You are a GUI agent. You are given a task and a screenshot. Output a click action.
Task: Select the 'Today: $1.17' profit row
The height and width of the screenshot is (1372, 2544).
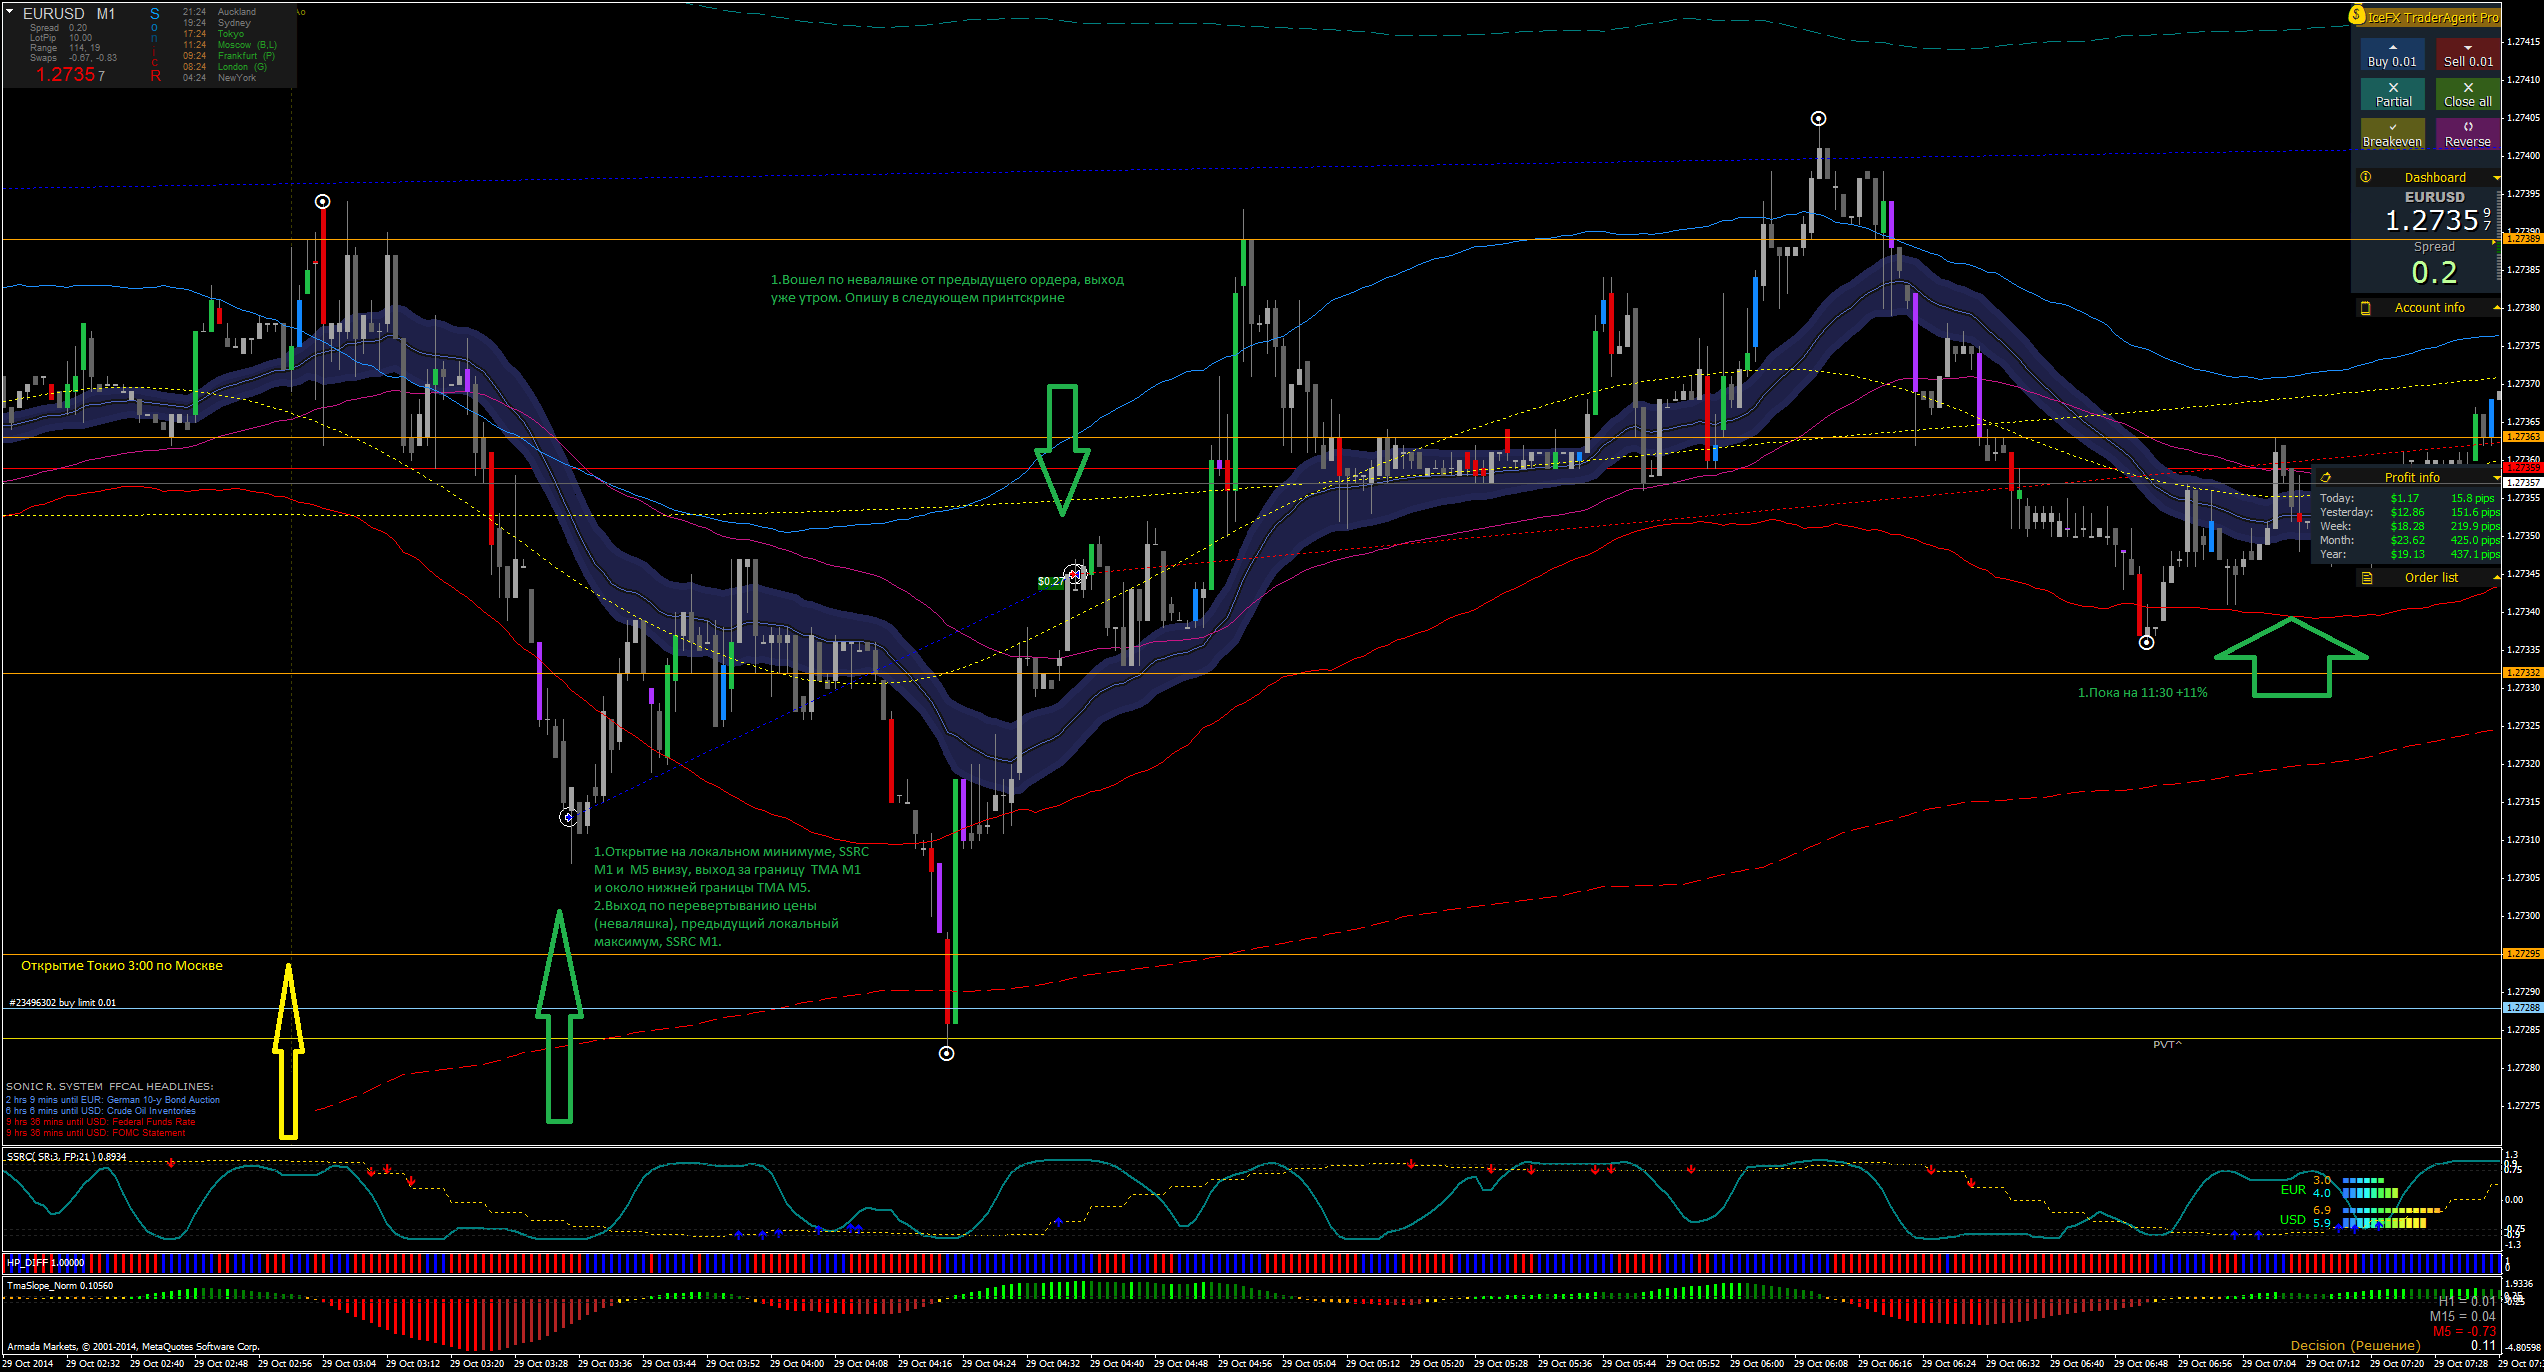[2408, 498]
